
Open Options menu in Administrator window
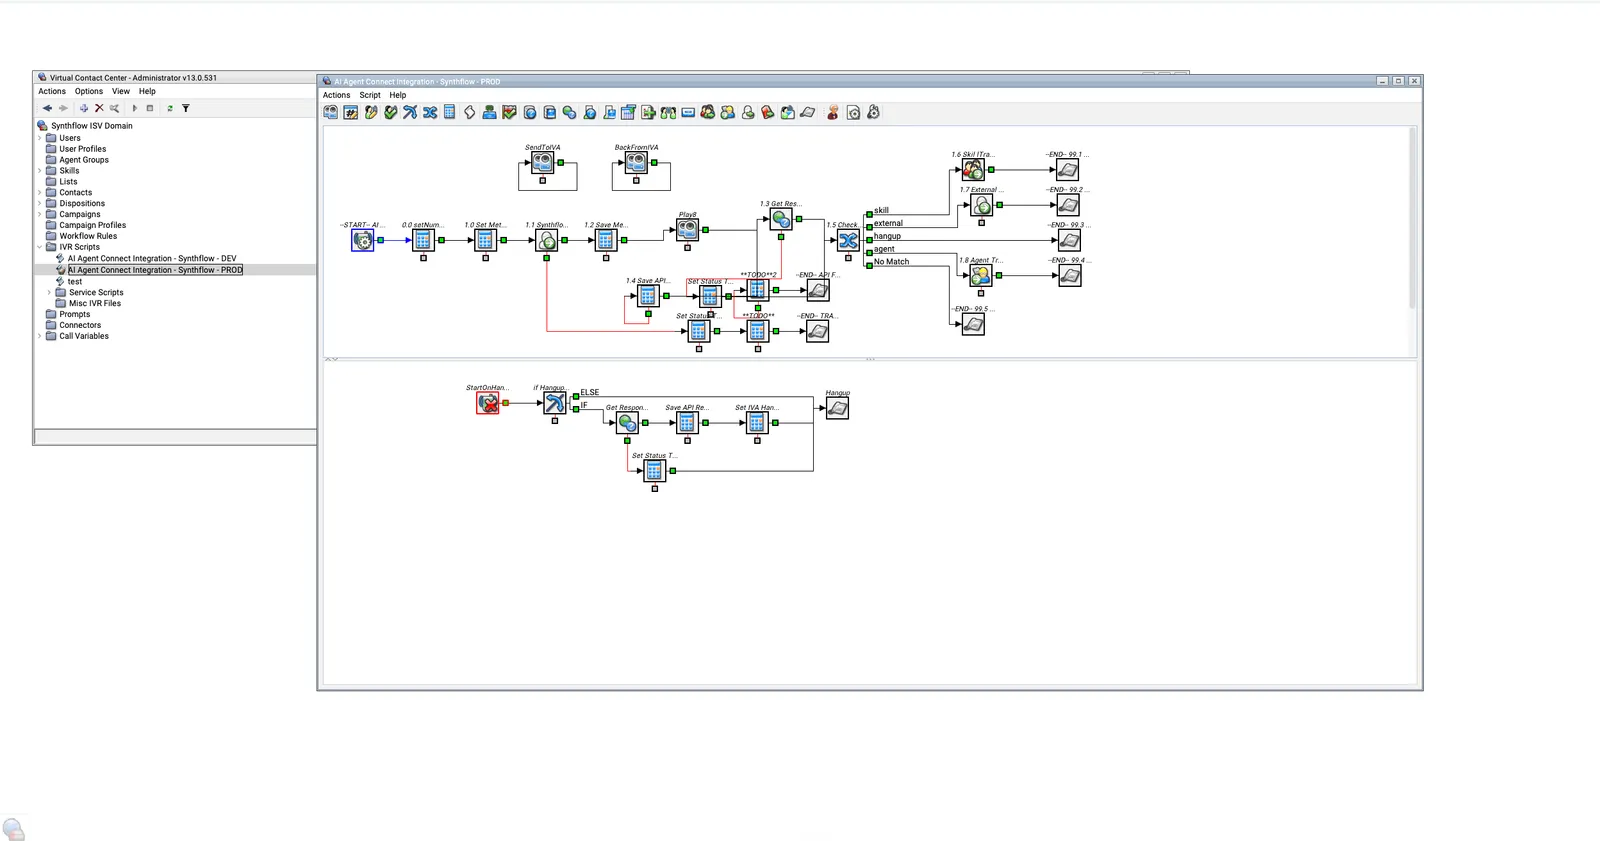[89, 91]
